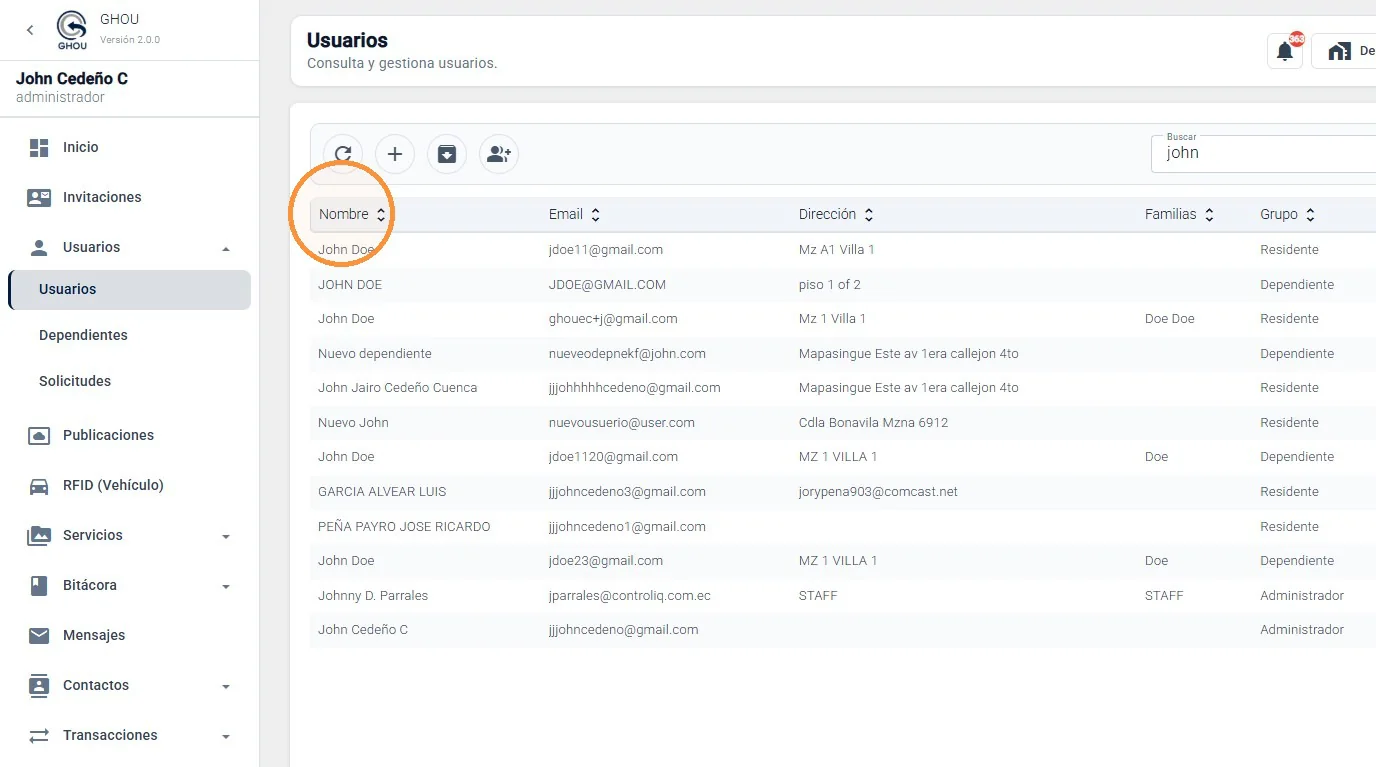Click the GHOU logo
The height and width of the screenshot is (767, 1376).
click(x=72, y=29)
